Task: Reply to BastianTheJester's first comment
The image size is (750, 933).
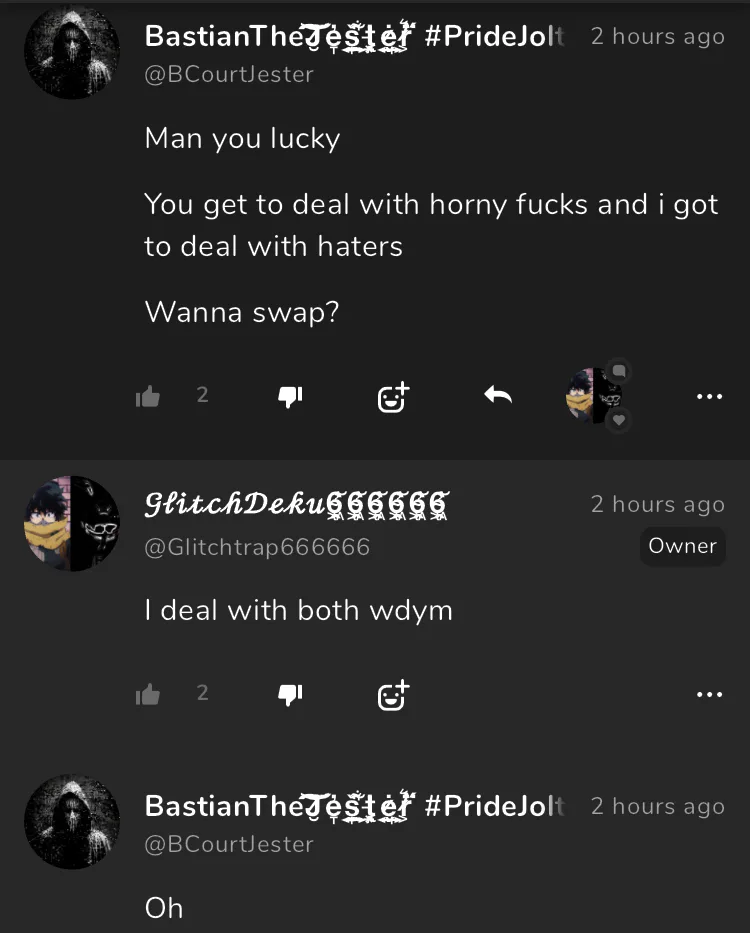Action: click(x=498, y=395)
